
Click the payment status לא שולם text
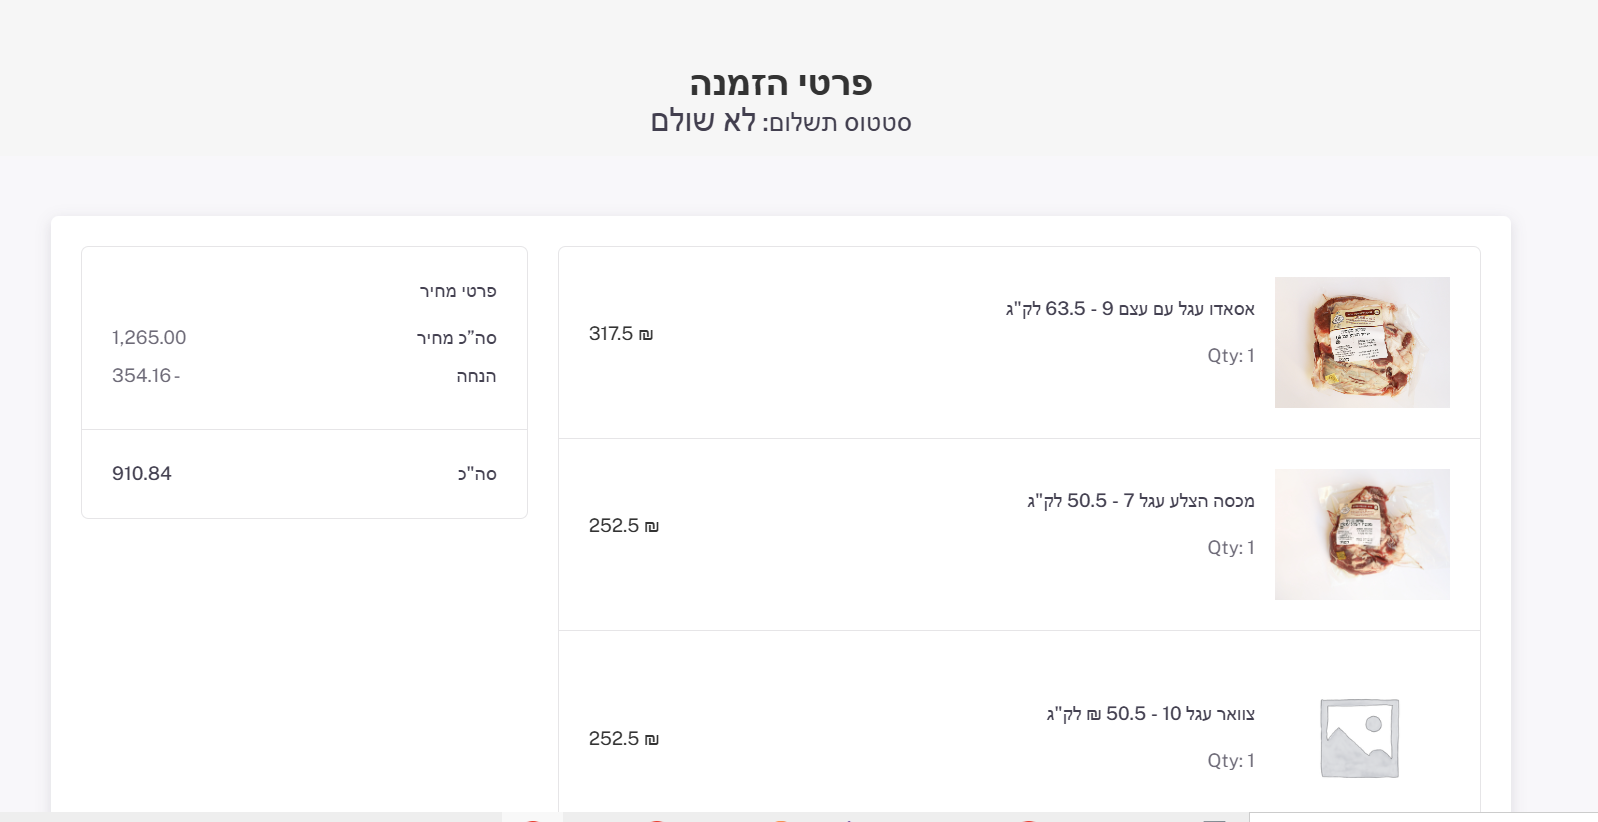704,122
